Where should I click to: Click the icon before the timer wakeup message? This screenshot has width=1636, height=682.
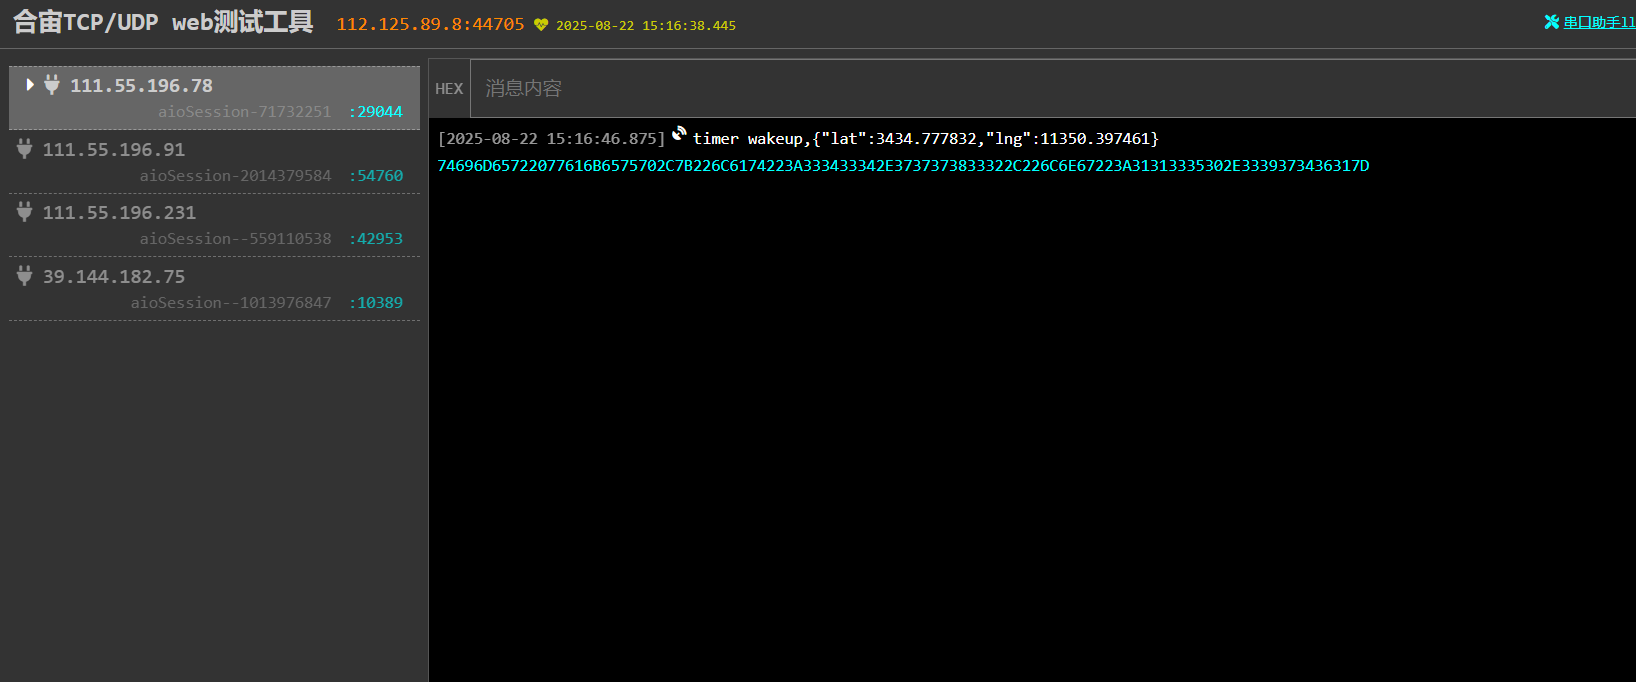tap(680, 133)
